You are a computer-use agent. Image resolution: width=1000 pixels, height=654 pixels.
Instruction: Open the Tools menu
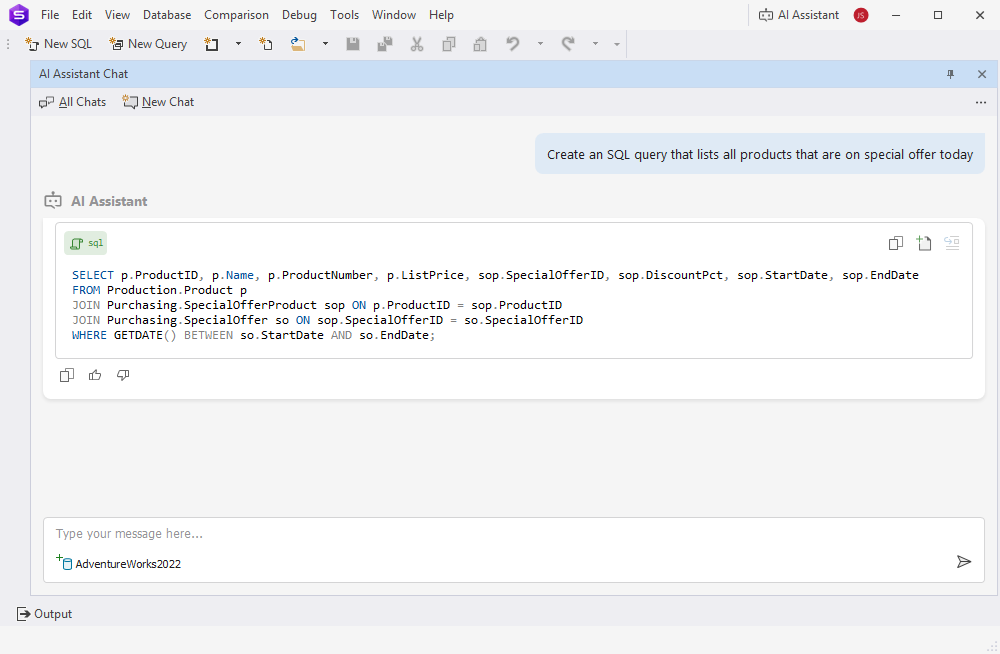pyautogui.click(x=344, y=15)
